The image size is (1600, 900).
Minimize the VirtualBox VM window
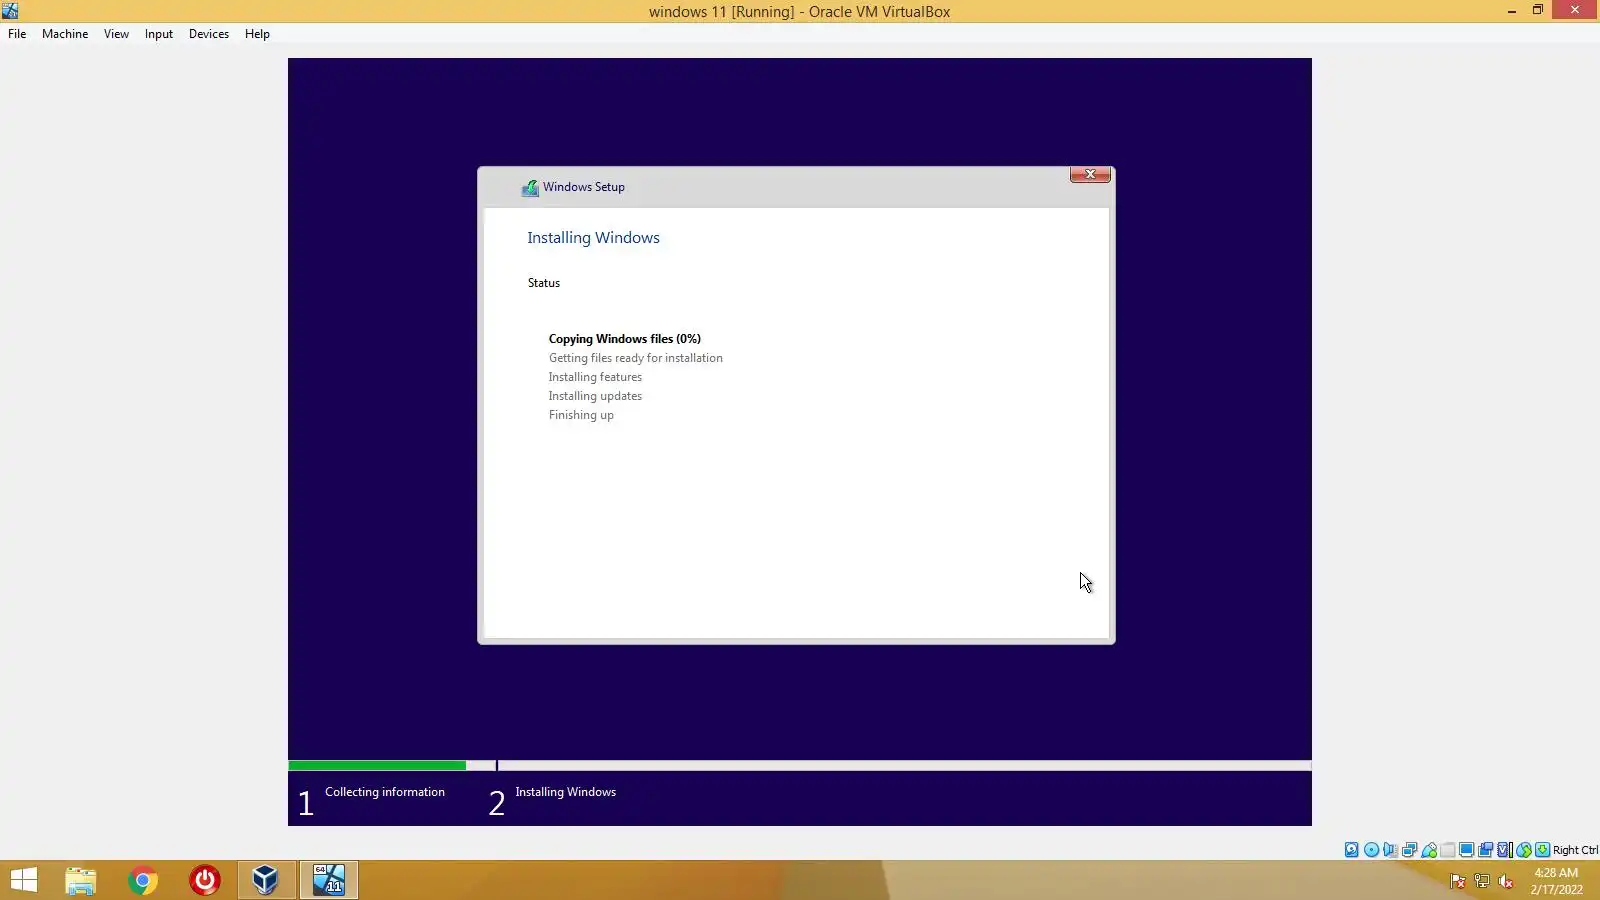pos(1512,11)
